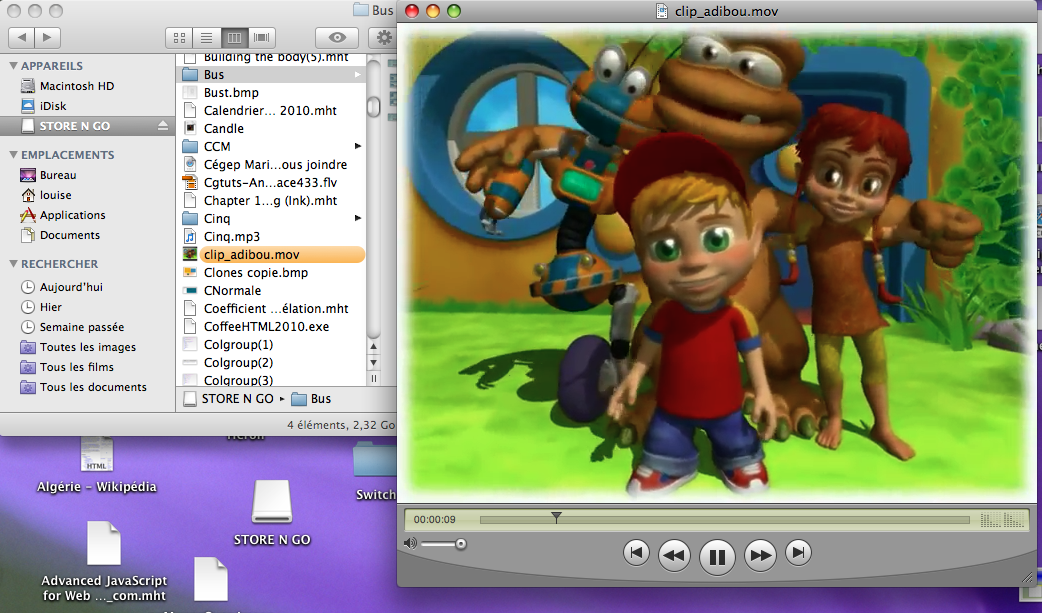Collapse the EMPLACEMENTS sidebar section
This screenshot has height=613, width=1042.
[13, 155]
